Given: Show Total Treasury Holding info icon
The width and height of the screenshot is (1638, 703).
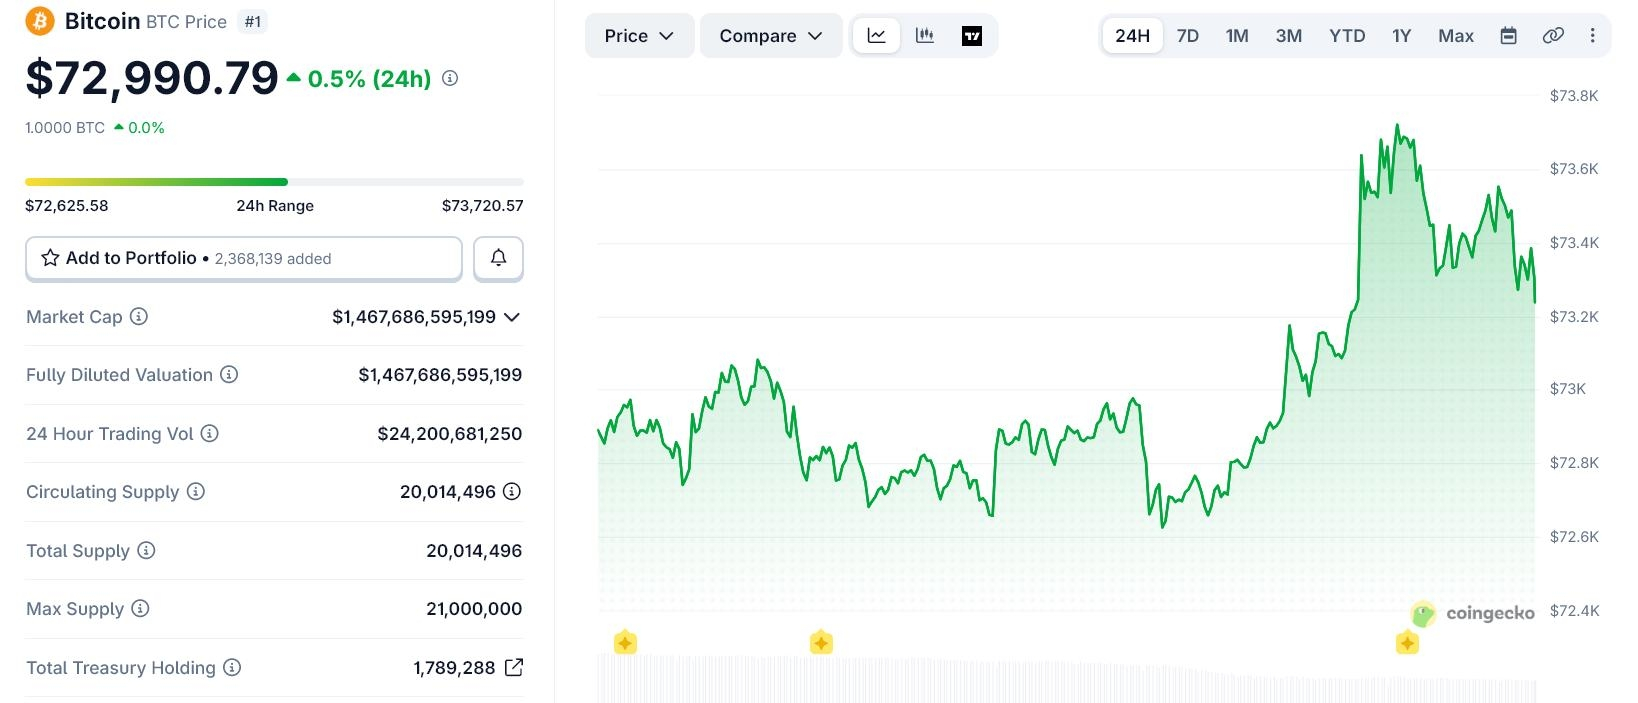Looking at the screenshot, I should 232,667.
